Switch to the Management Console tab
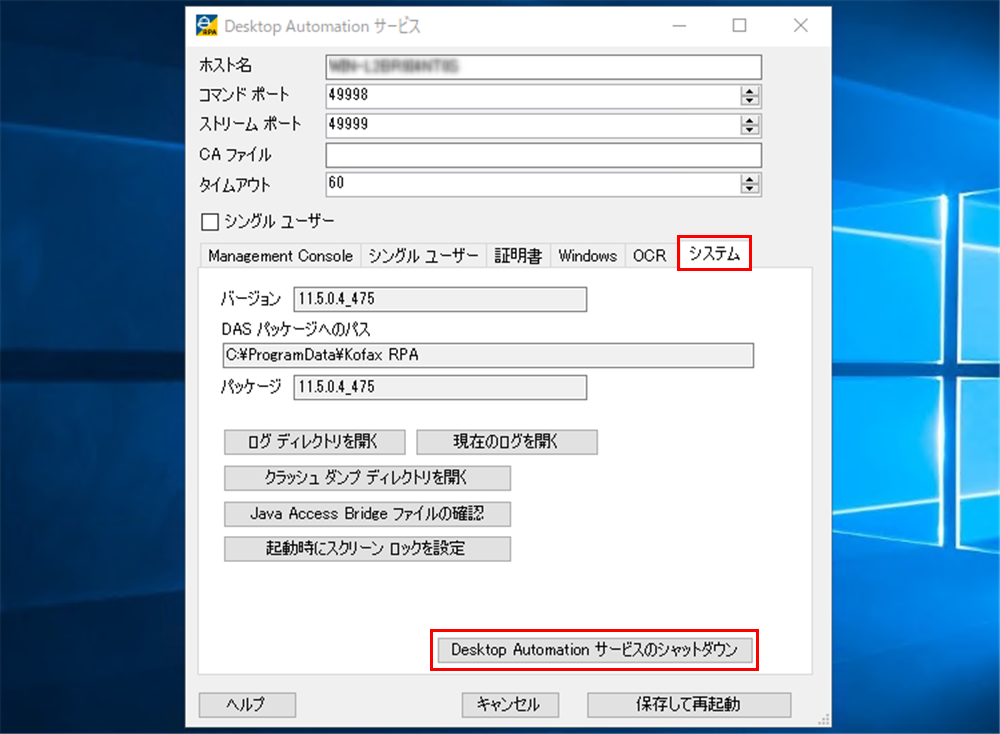The height and width of the screenshot is (734, 1000). (x=281, y=256)
